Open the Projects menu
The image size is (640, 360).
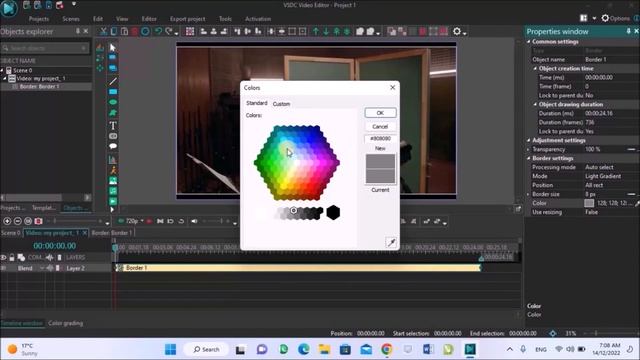[x=39, y=19]
